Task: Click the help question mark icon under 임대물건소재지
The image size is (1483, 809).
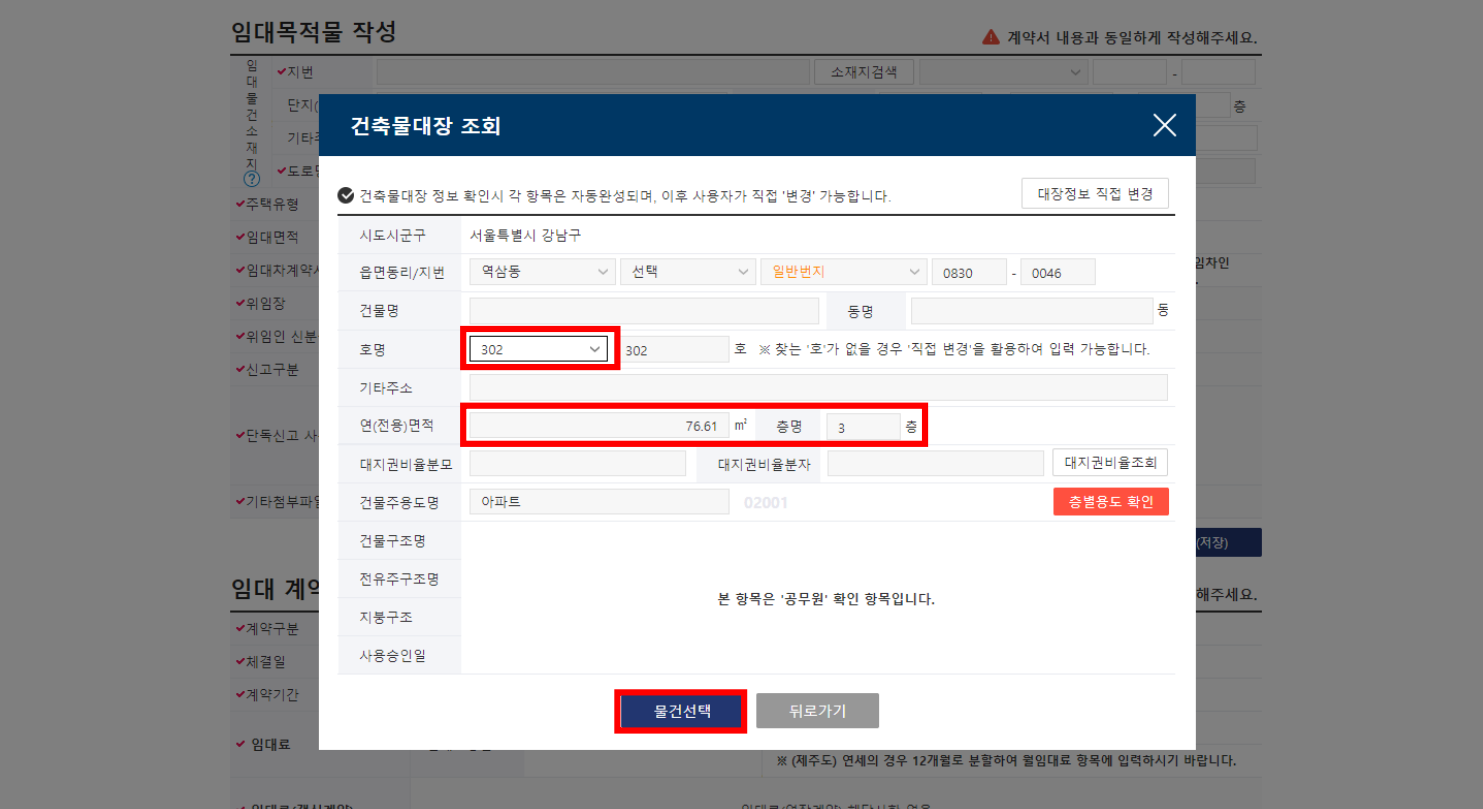Action: [252, 179]
